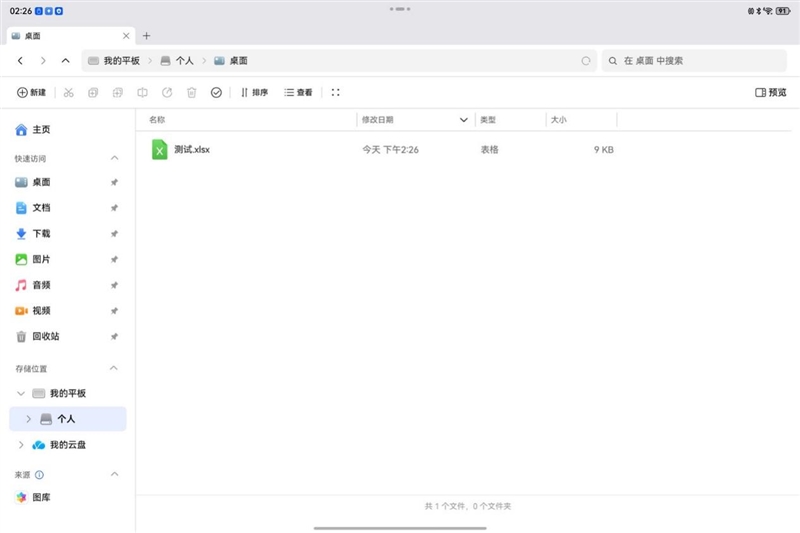Go back with the left arrow

(20, 61)
